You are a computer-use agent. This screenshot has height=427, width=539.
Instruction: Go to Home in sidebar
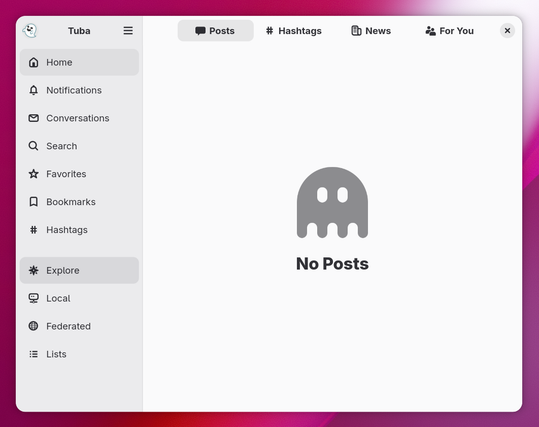point(79,62)
